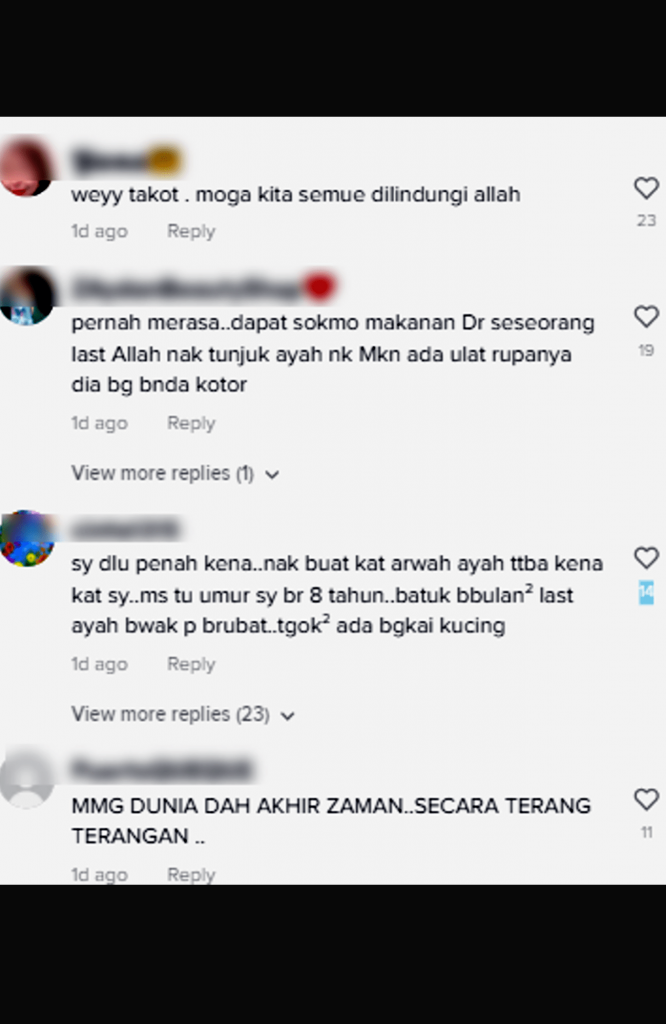Click chevron beside replies (1)

pyautogui.click(x=272, y=475)
